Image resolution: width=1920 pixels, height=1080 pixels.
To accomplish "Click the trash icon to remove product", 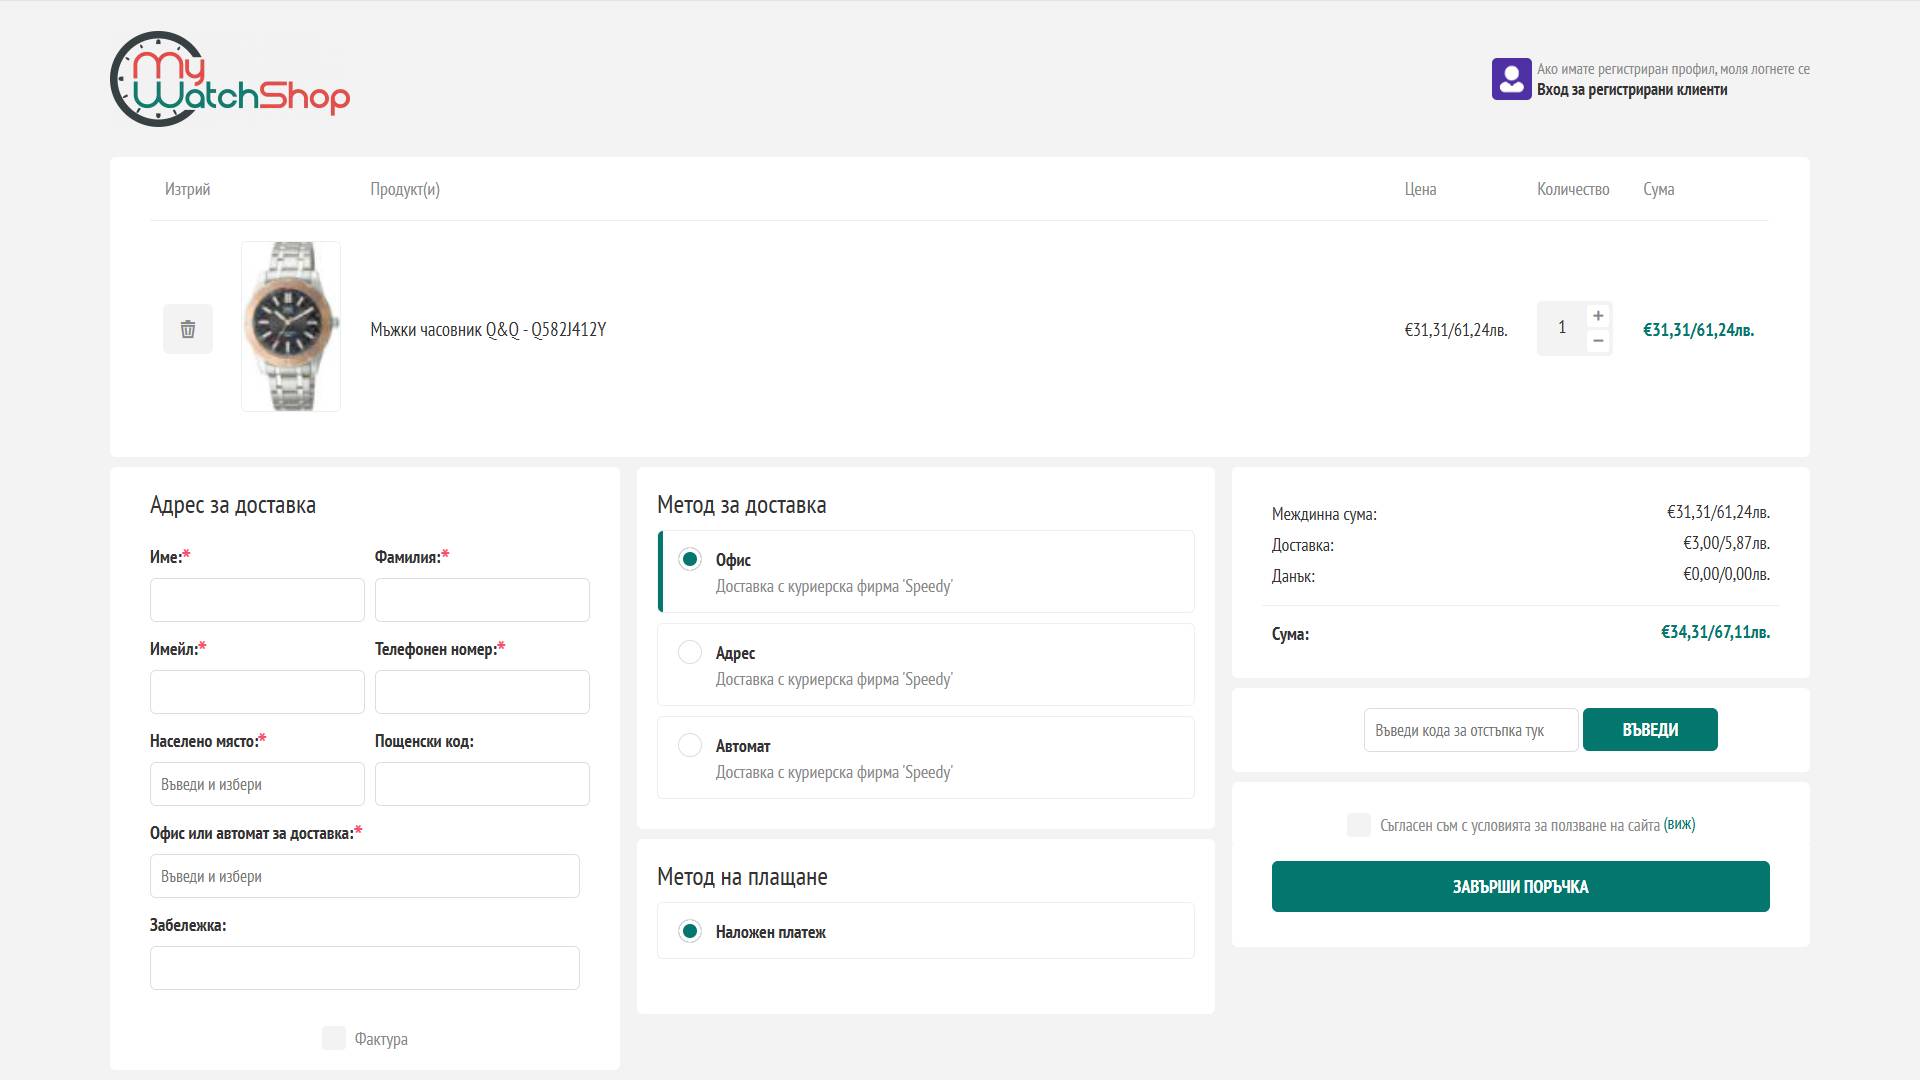I will (188, 329).
